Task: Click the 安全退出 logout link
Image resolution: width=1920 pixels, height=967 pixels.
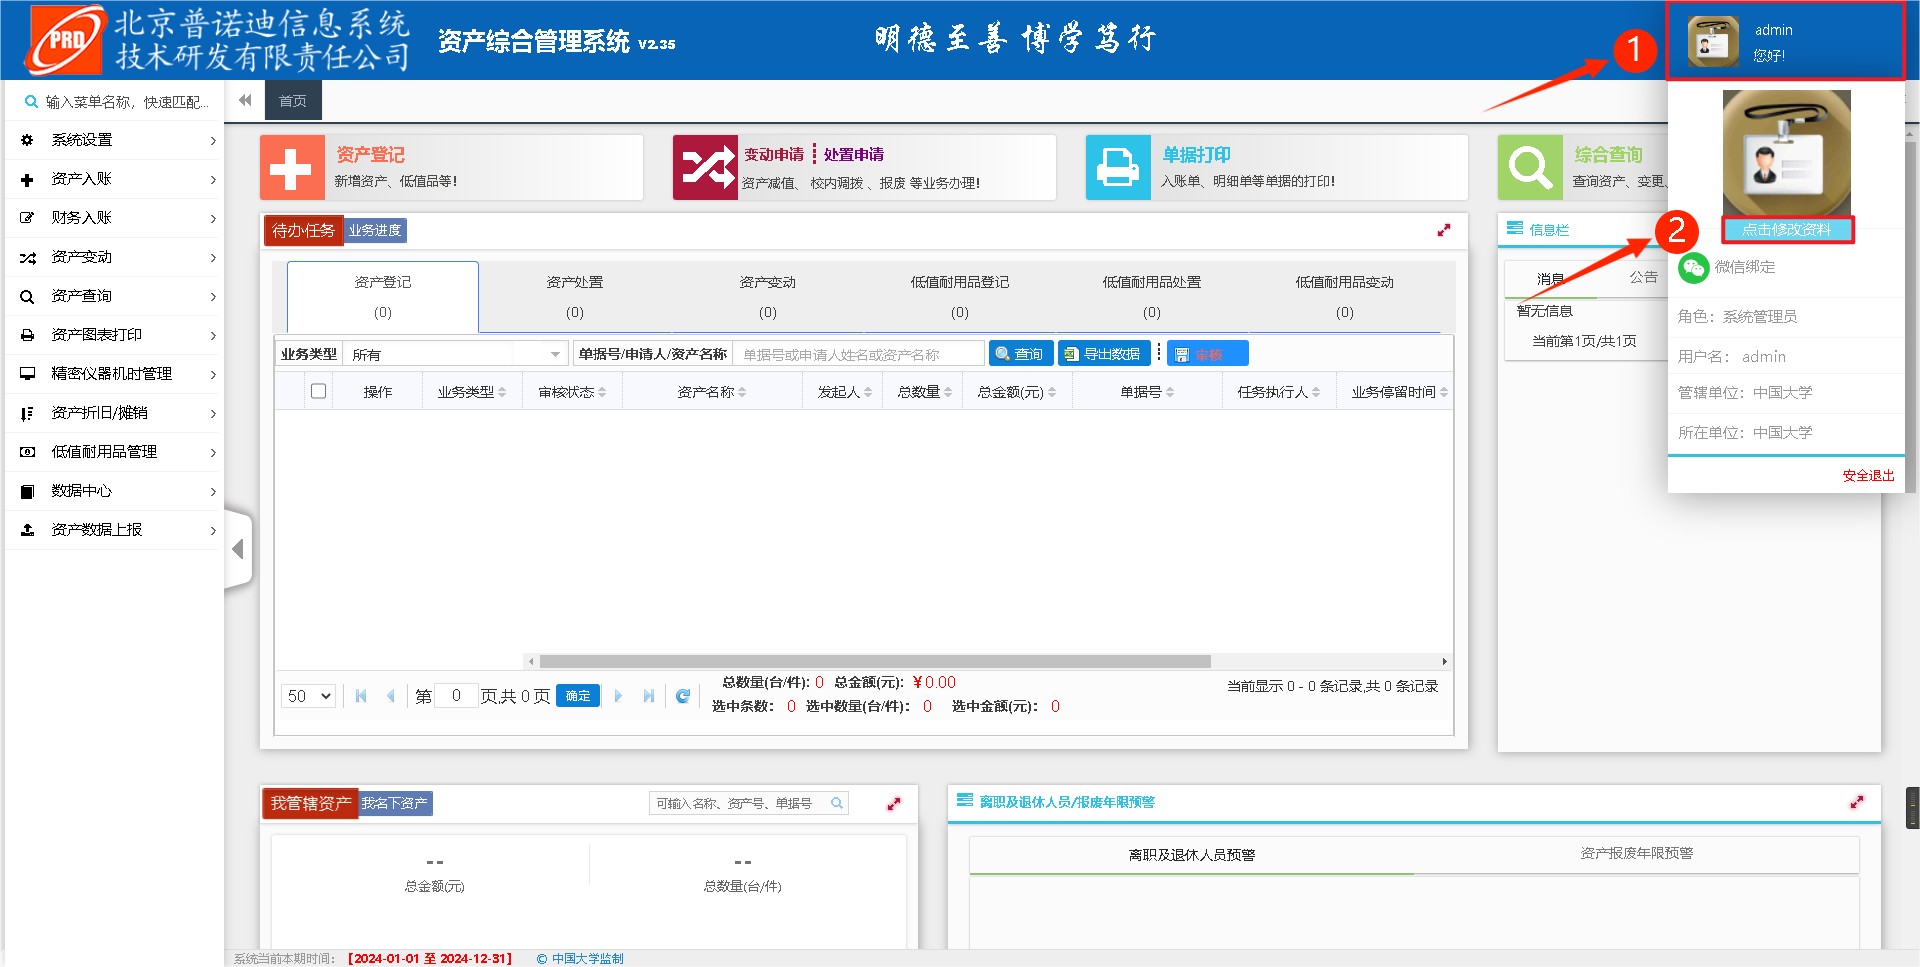Action: [1868, 476]
